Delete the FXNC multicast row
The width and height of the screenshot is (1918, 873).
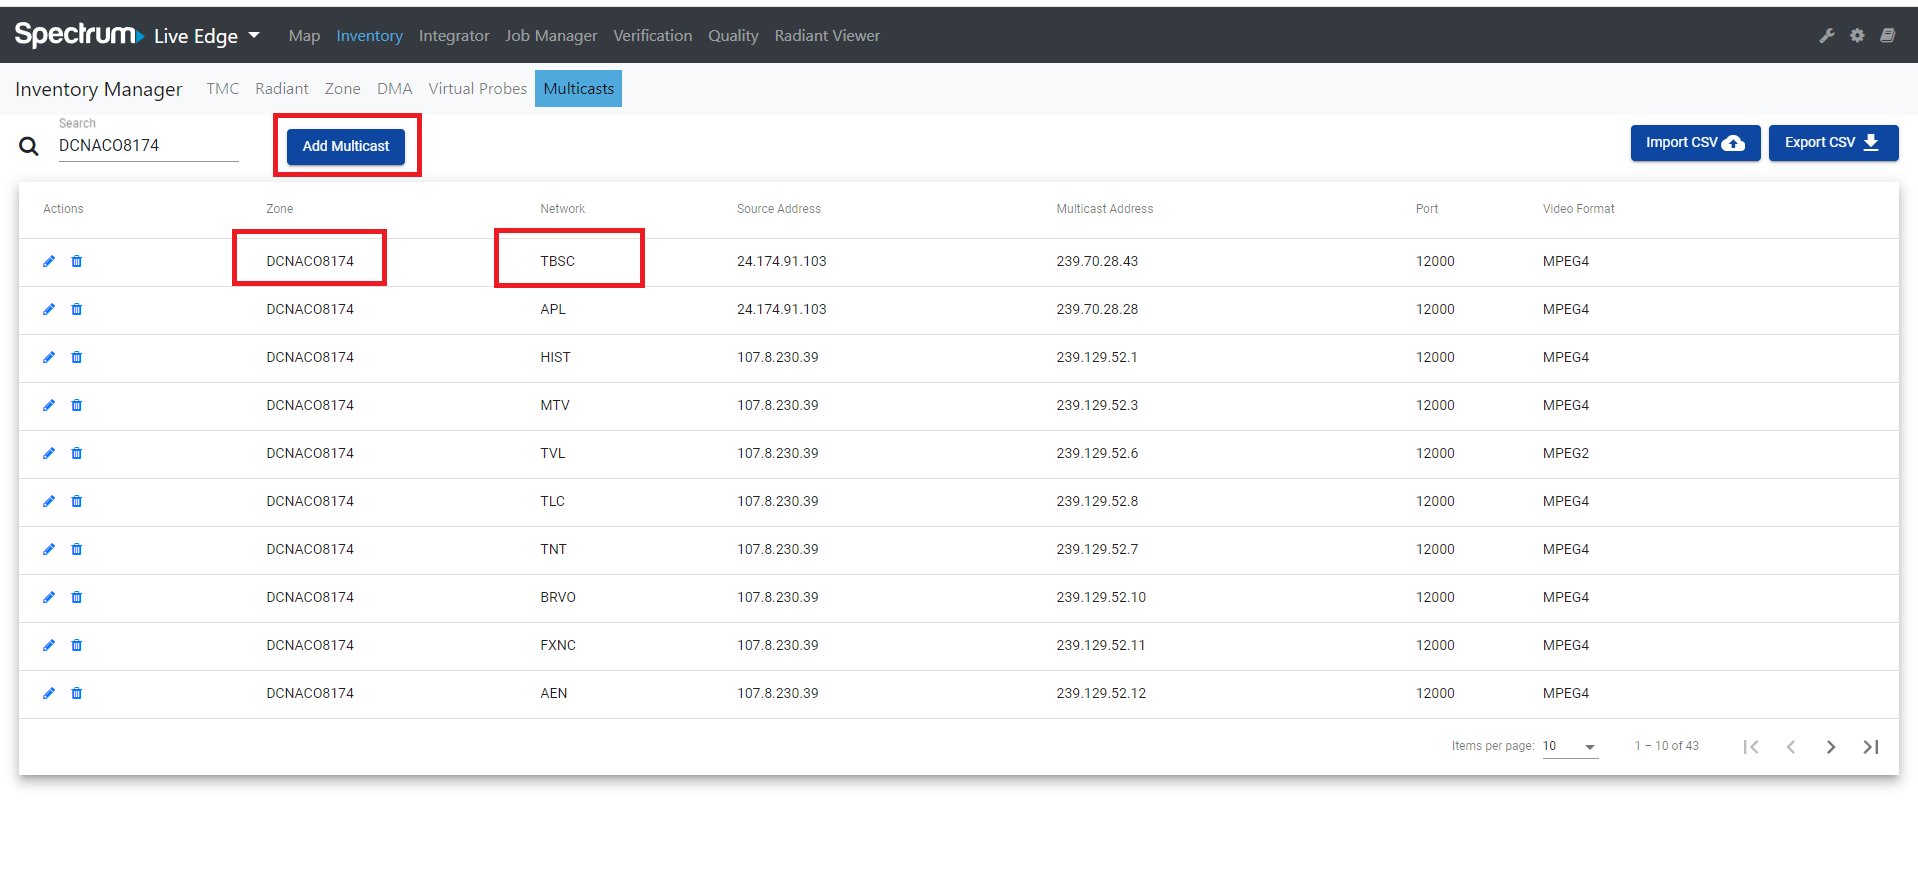(x=77, y=645)
